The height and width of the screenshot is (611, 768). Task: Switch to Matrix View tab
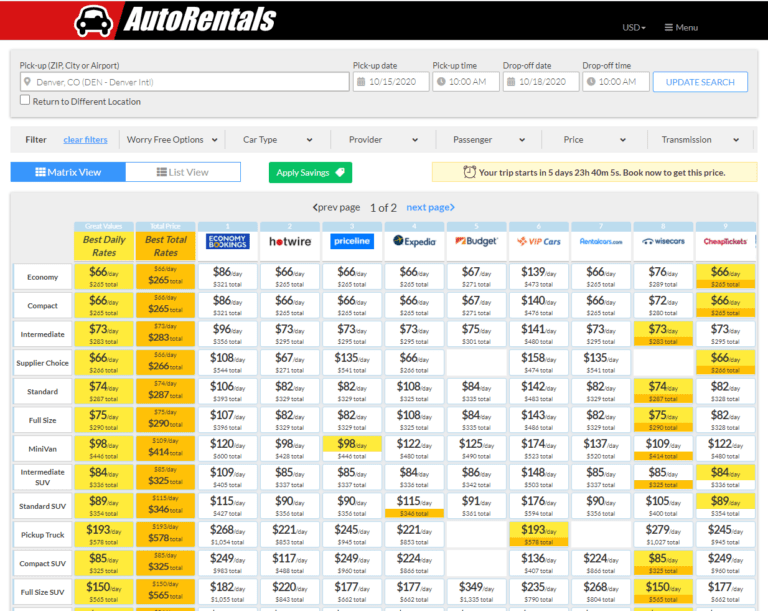[68, 172]
